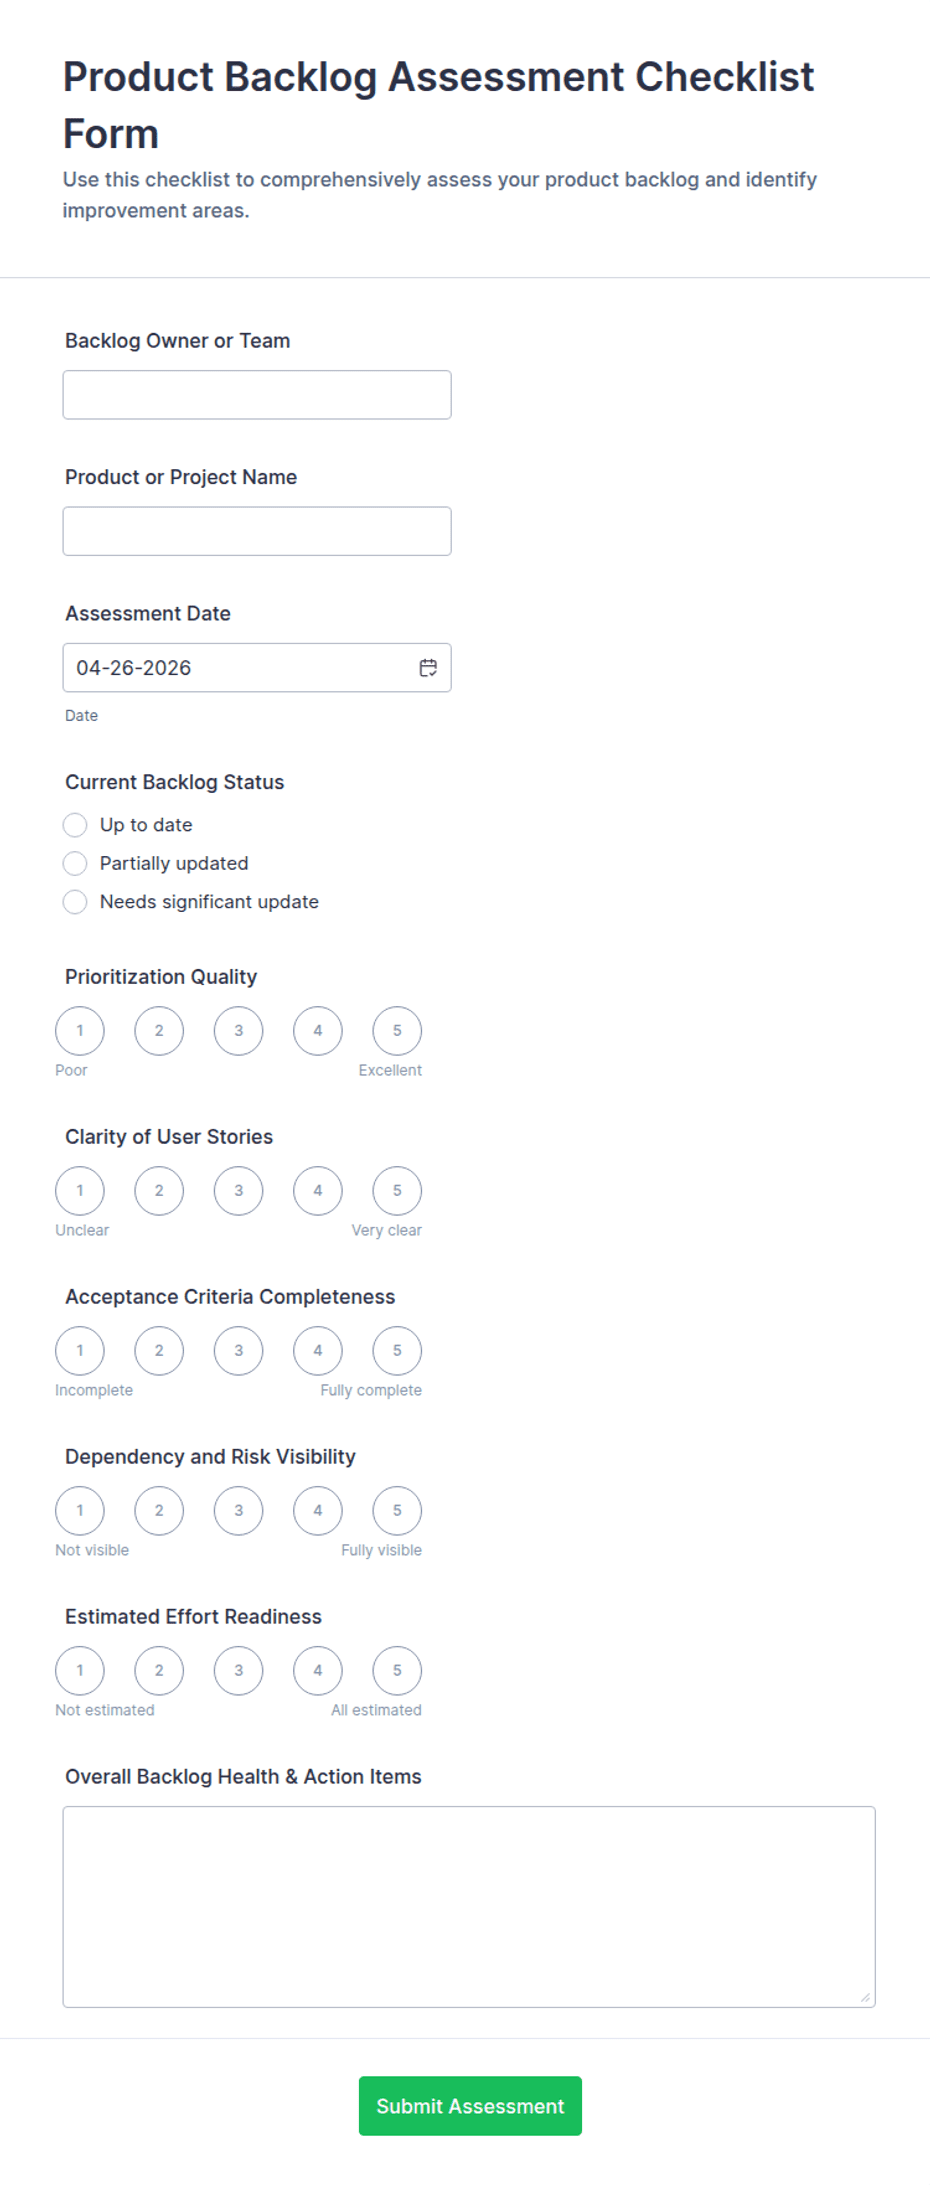Screen dimensions: 930x2185
Task: Set Dependency and Risk Visibility to 1
Action: pos(80,1511)
